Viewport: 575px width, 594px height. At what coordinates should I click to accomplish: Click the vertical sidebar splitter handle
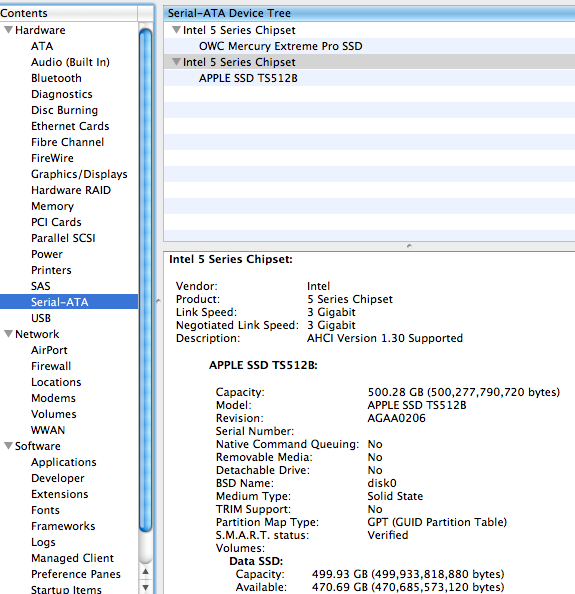[x=158, y=301]
